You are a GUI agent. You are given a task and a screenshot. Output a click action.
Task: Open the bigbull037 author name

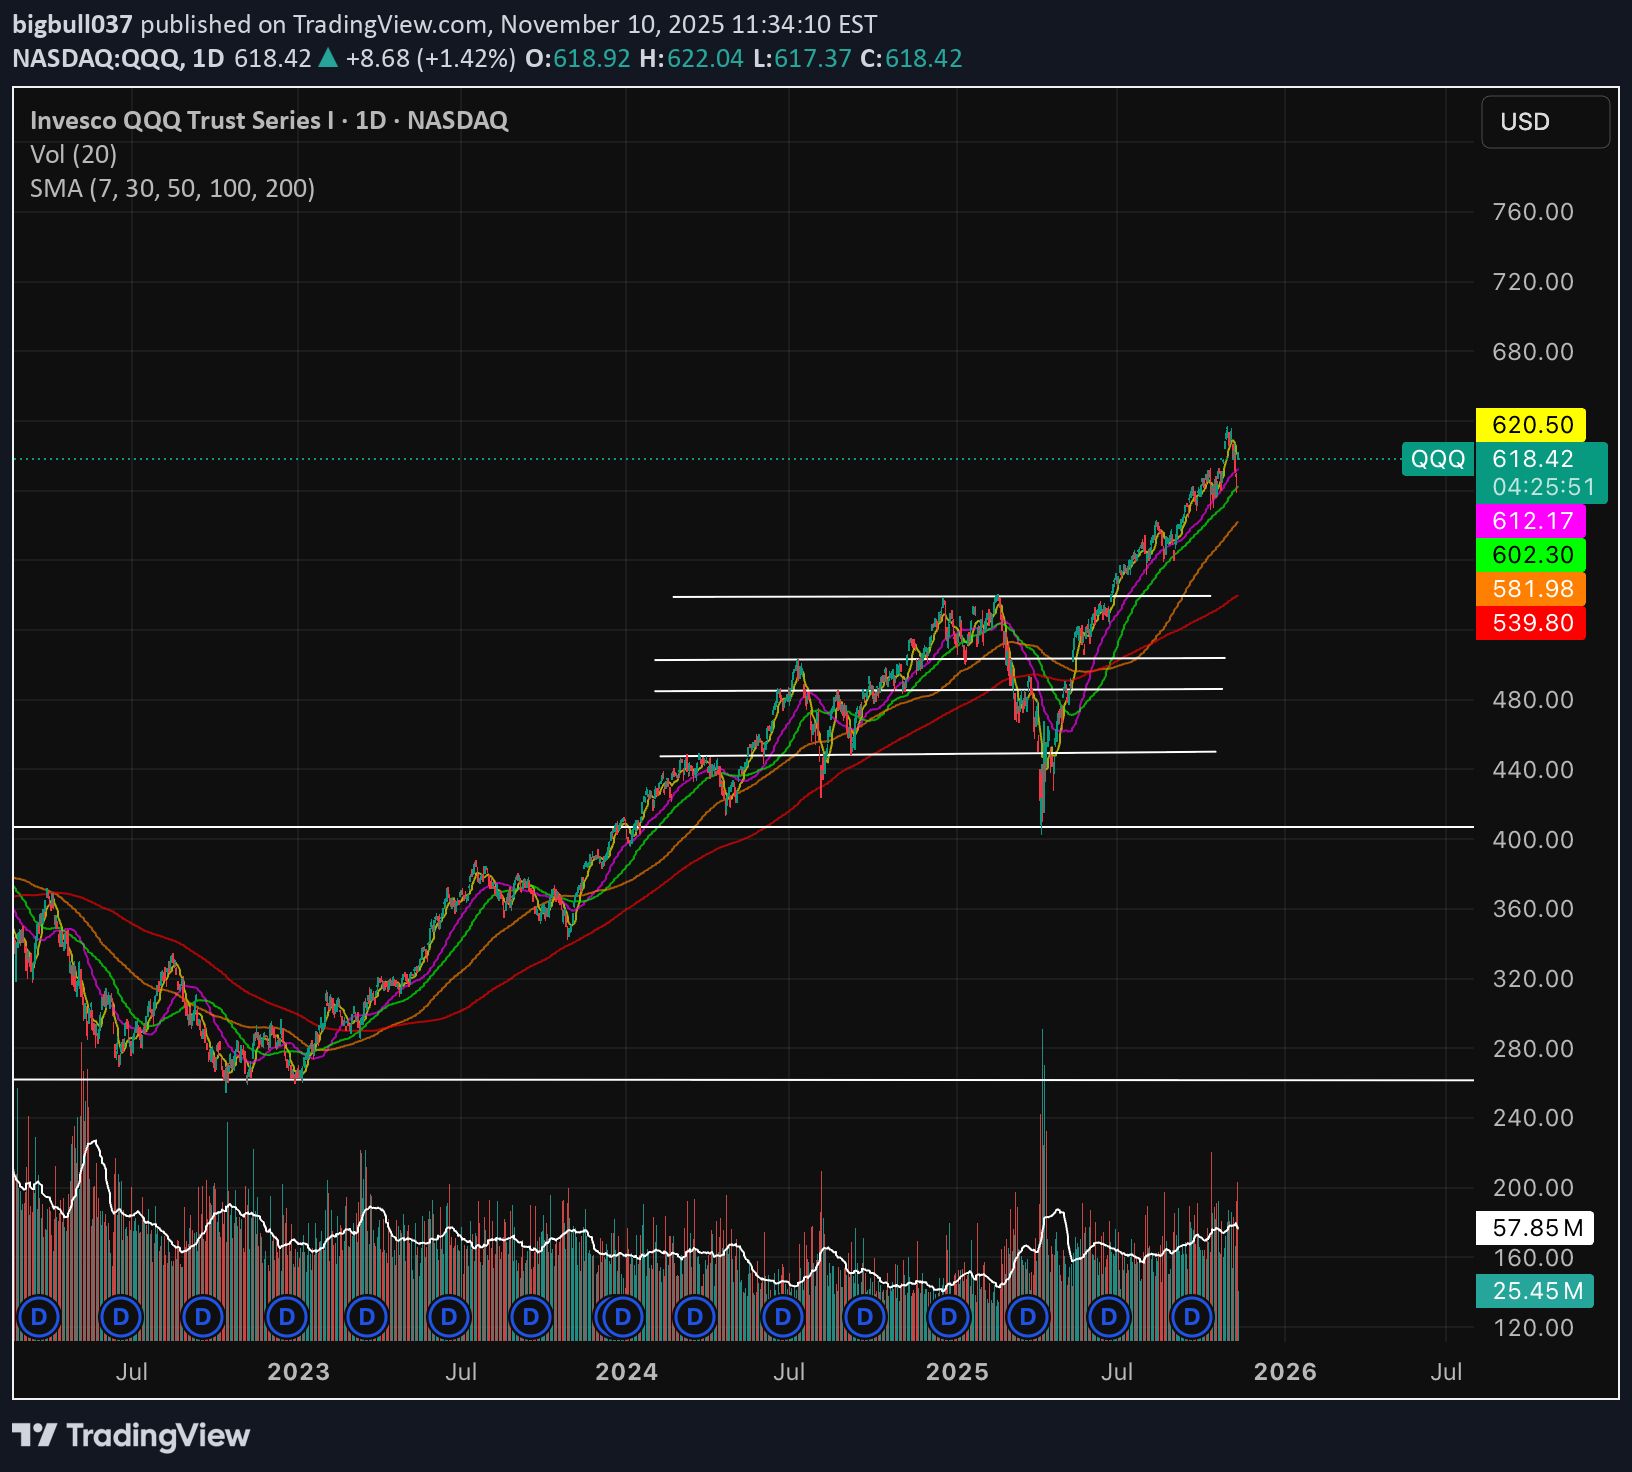72,24
